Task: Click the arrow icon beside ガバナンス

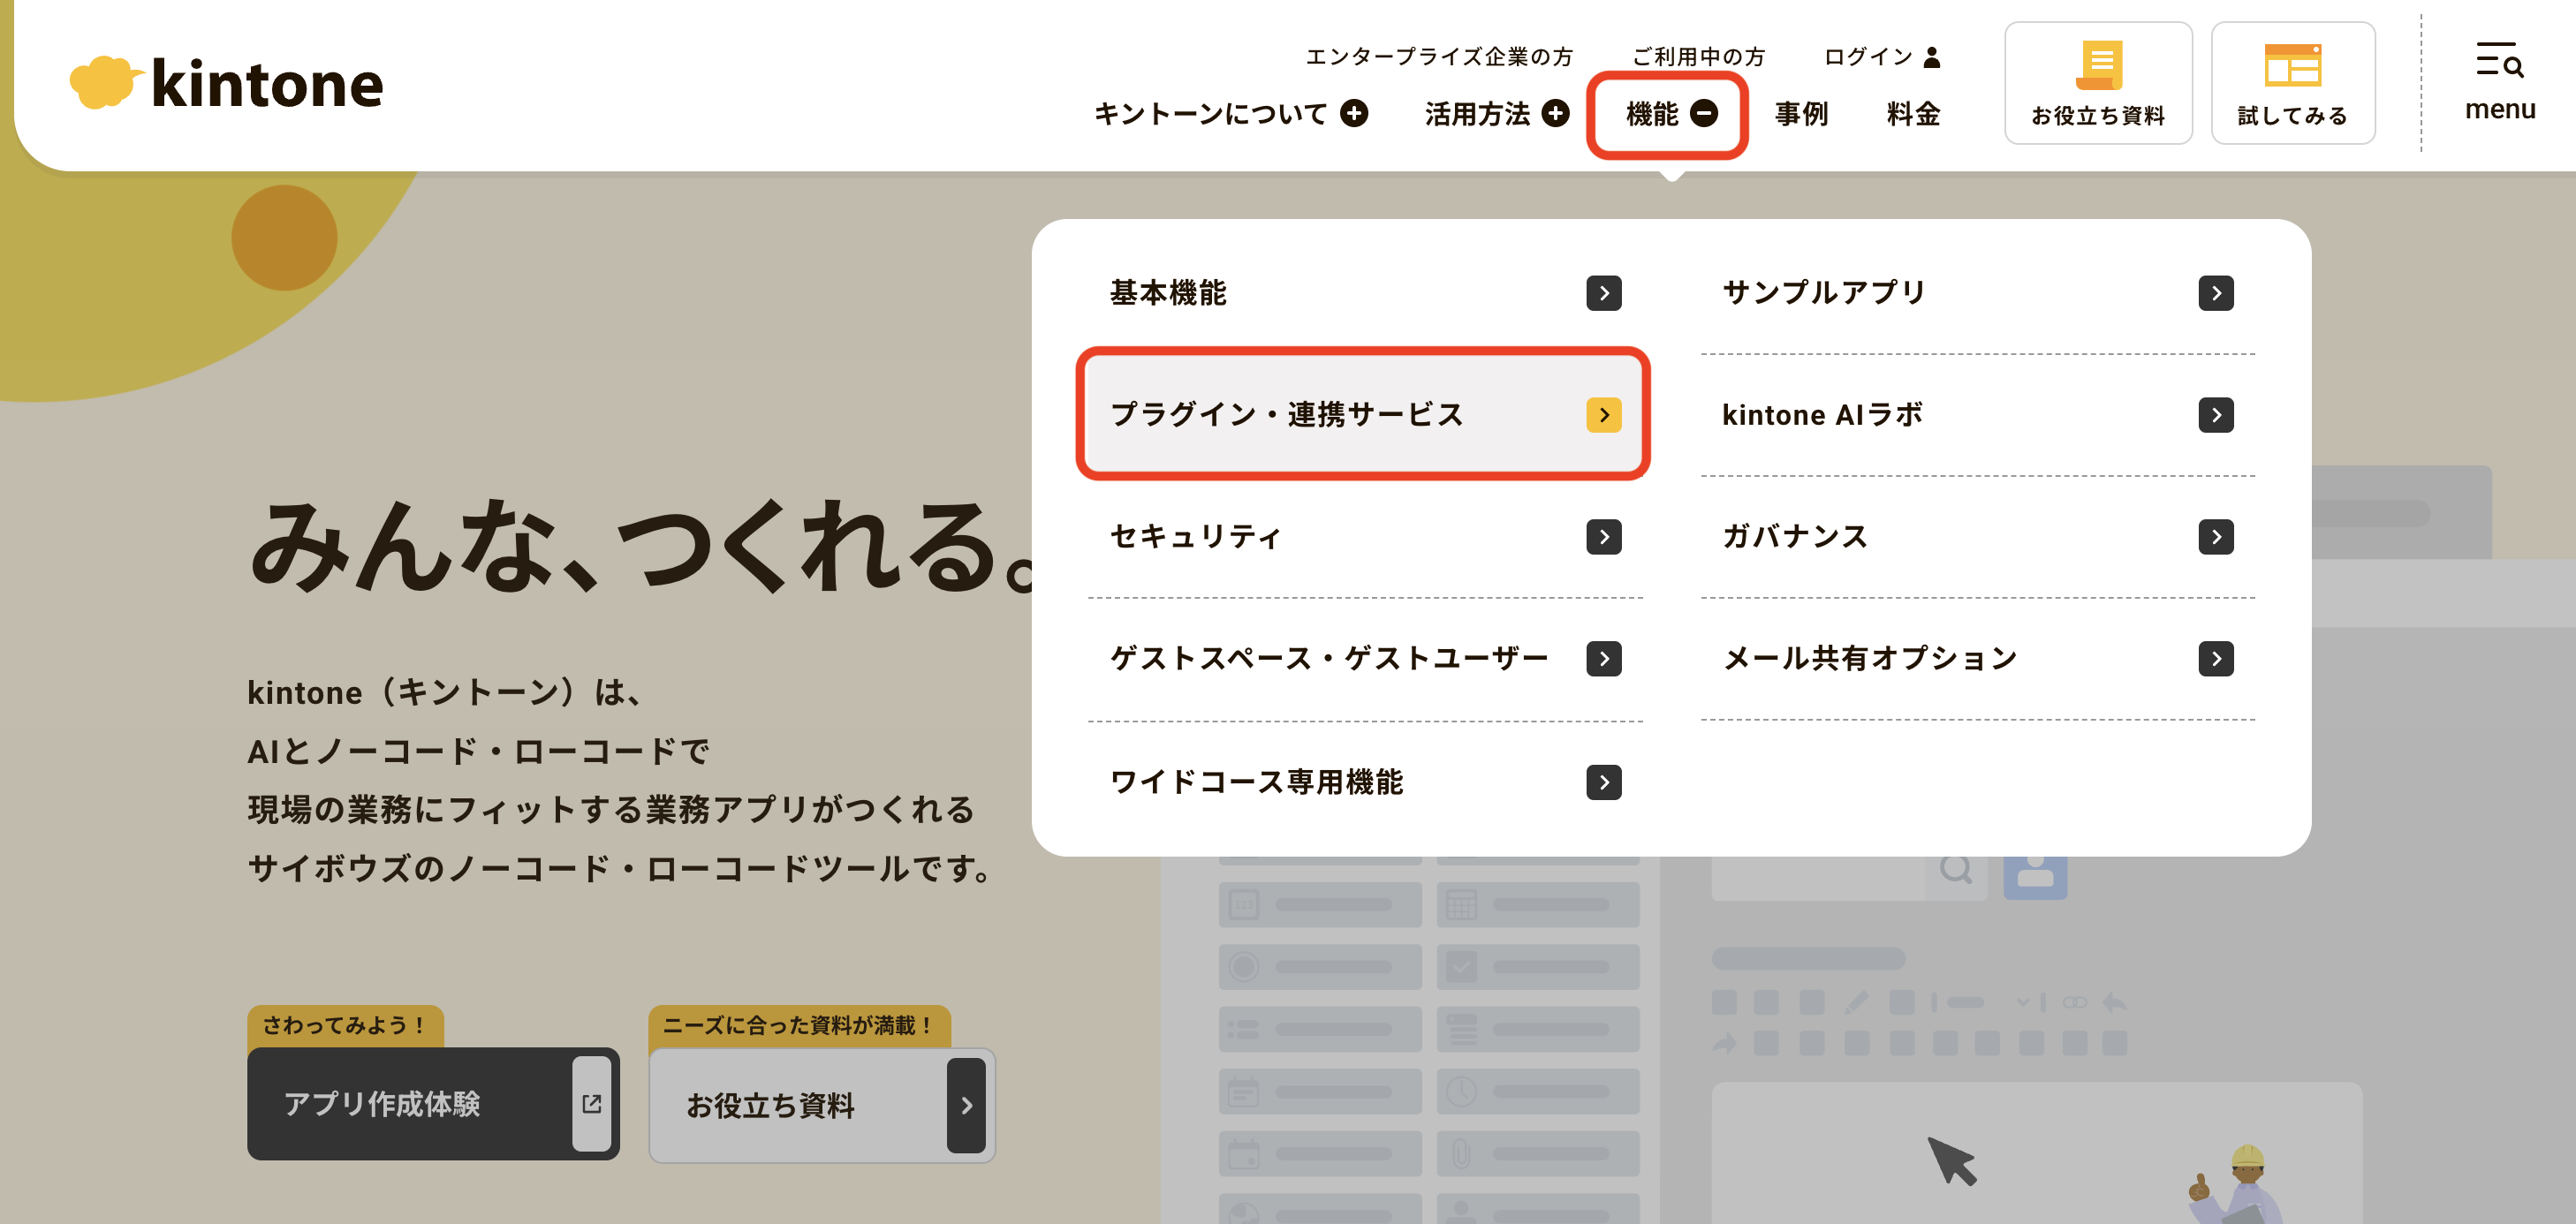Action: (x=2217, y=536)
